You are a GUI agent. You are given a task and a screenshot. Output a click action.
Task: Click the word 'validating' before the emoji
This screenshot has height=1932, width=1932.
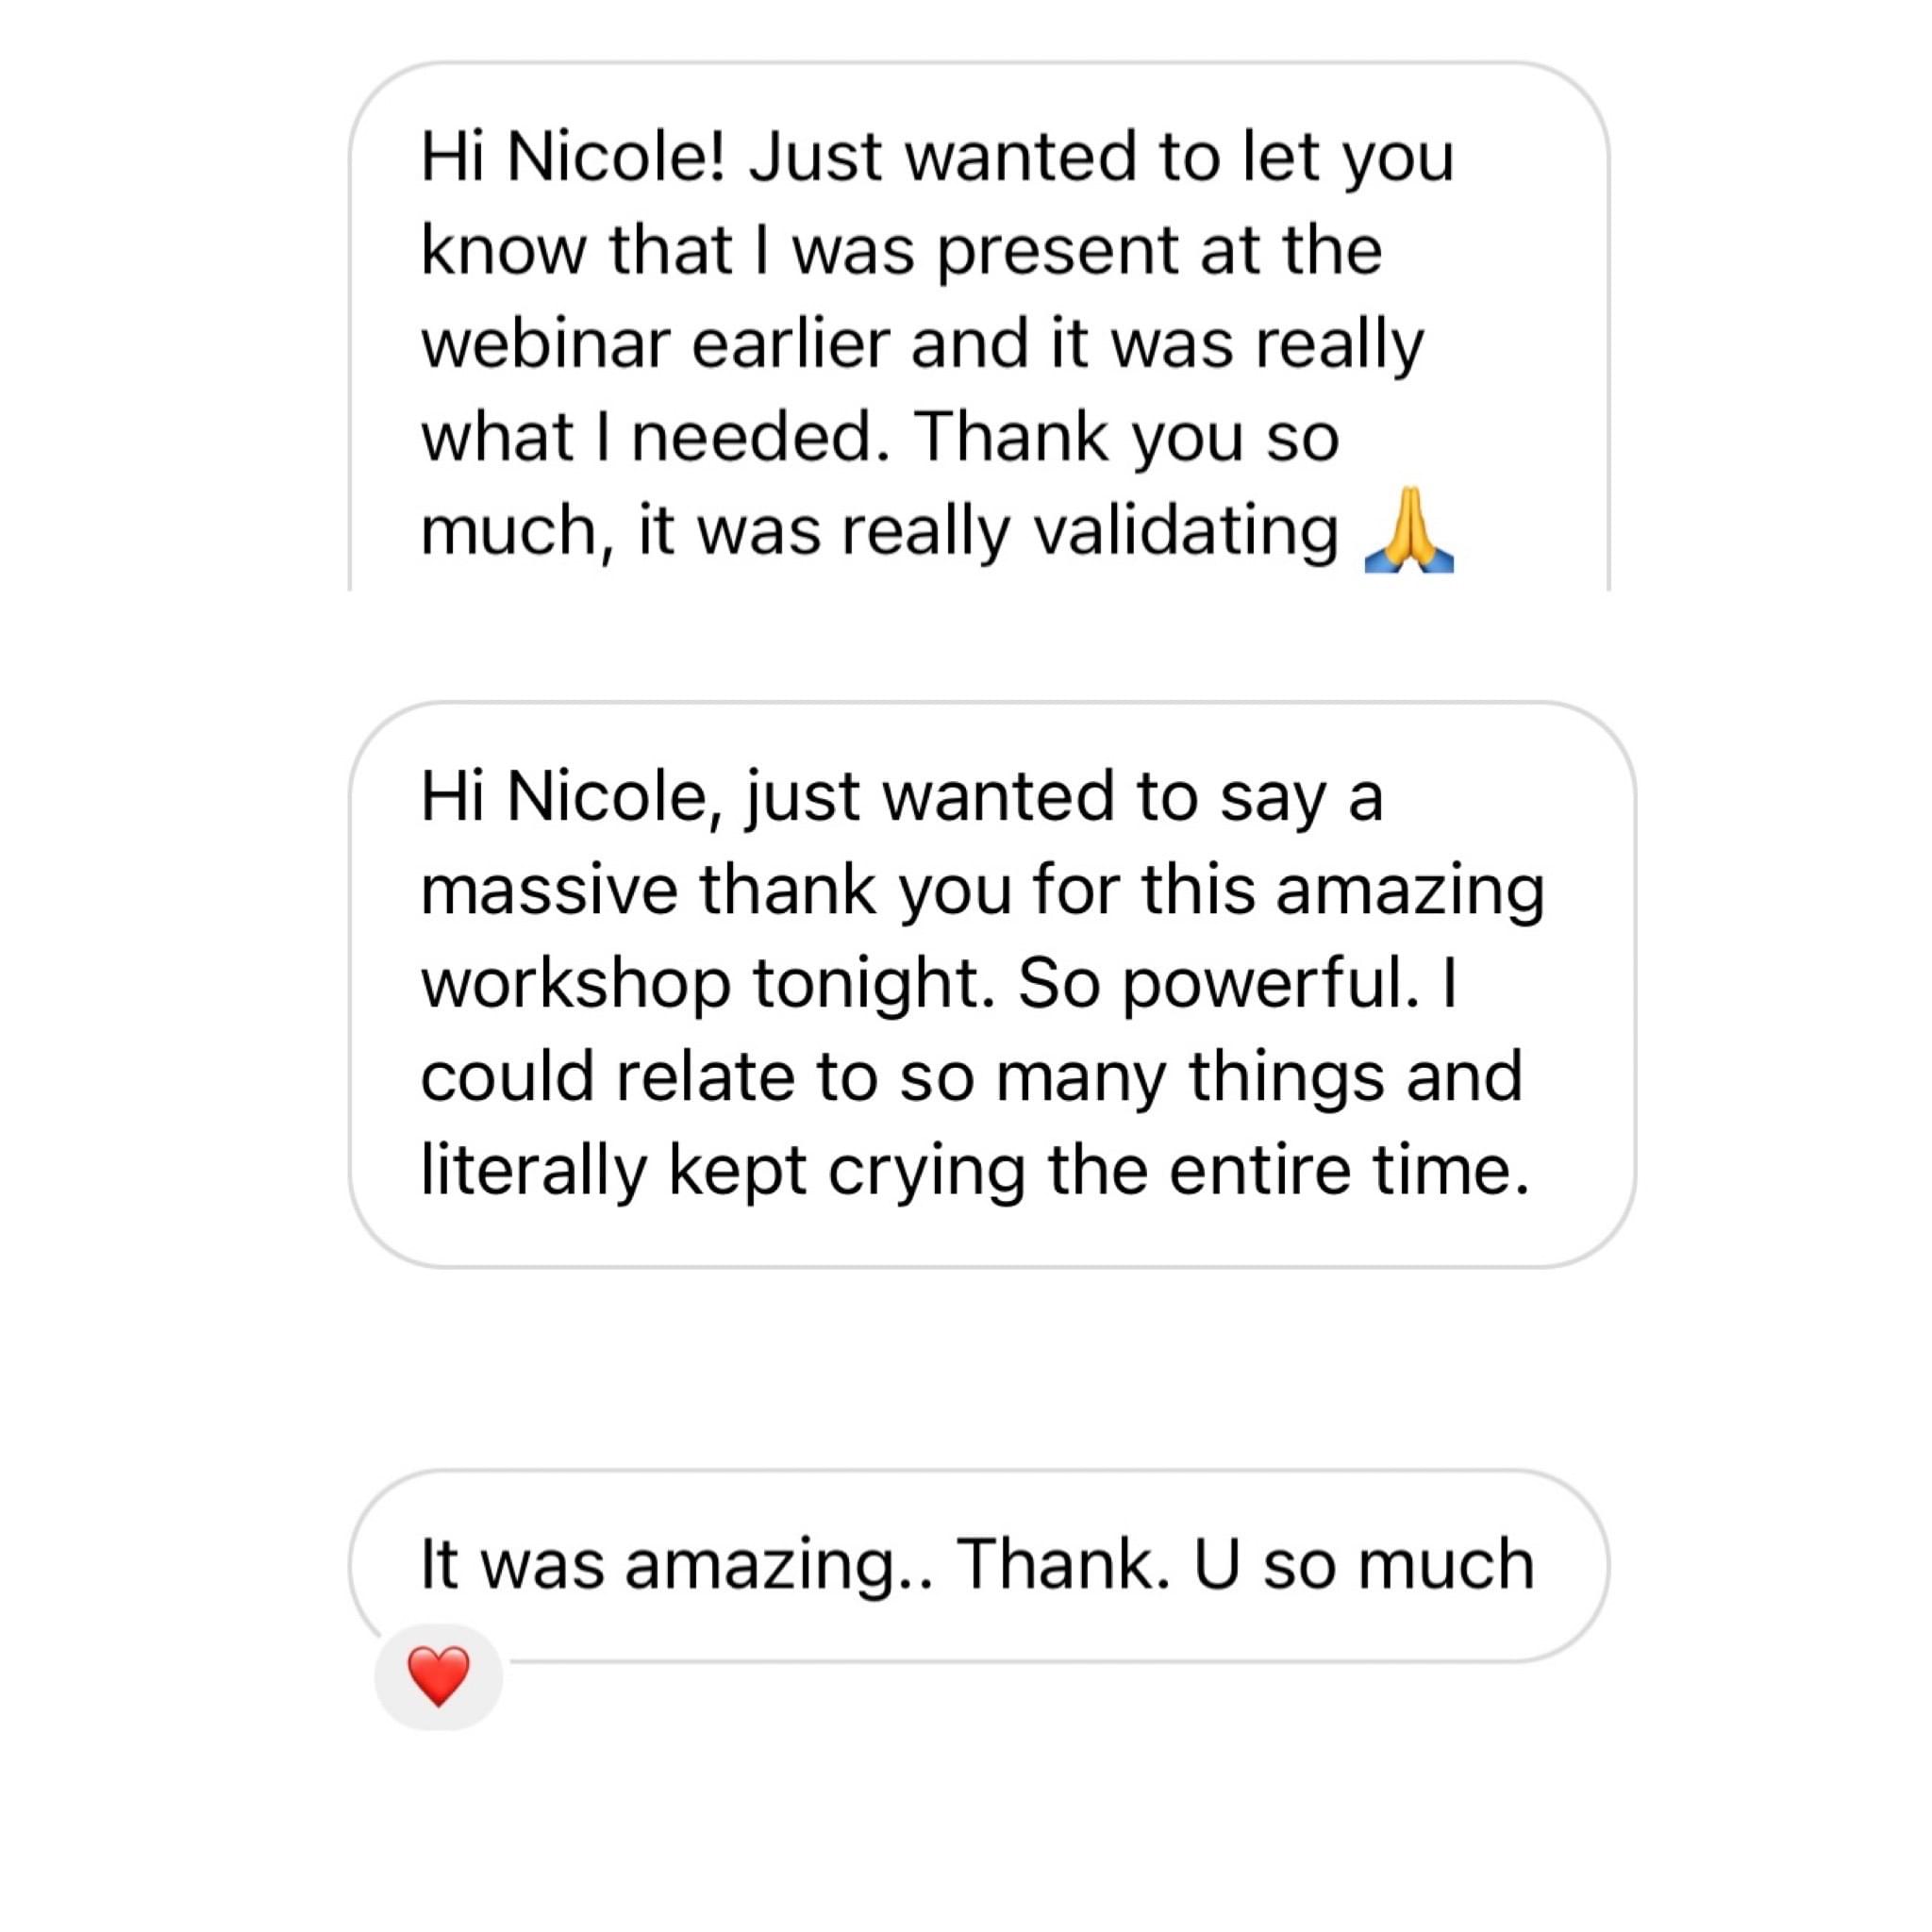tap(1185, 531)
